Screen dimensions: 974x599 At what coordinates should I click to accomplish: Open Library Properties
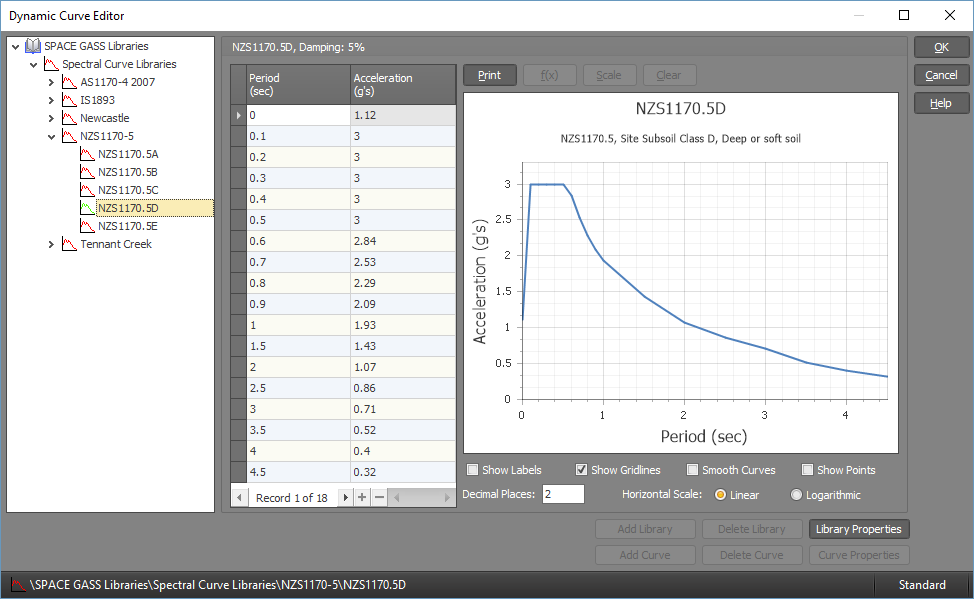point(858,529)
